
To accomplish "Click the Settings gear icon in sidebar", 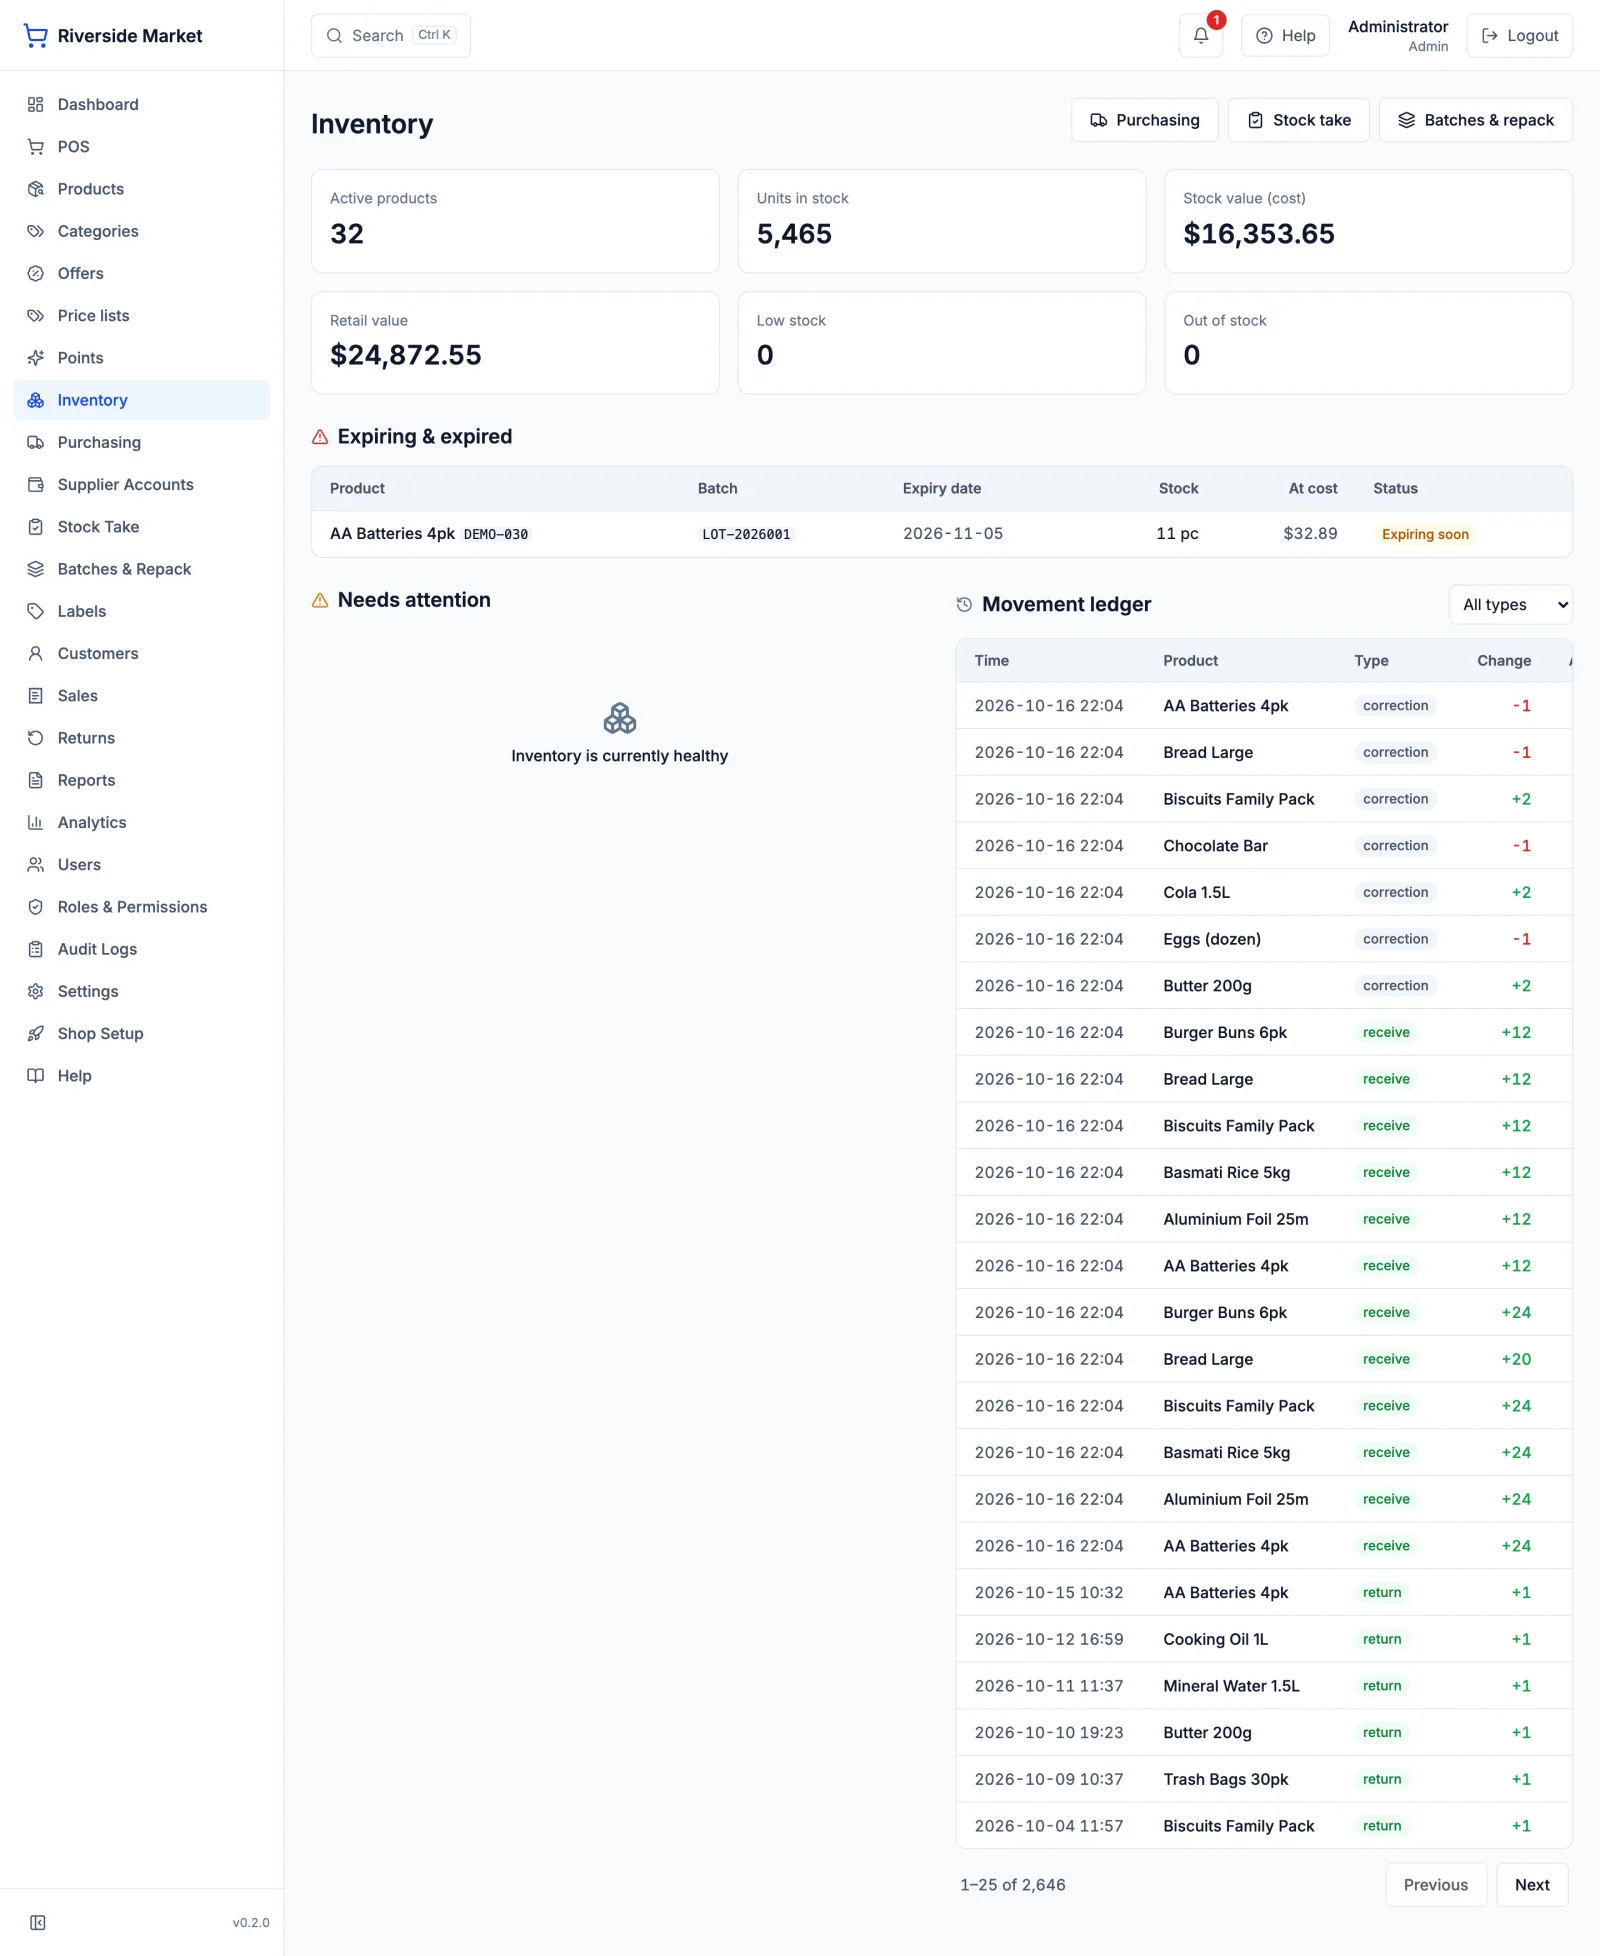I will 36,991.
